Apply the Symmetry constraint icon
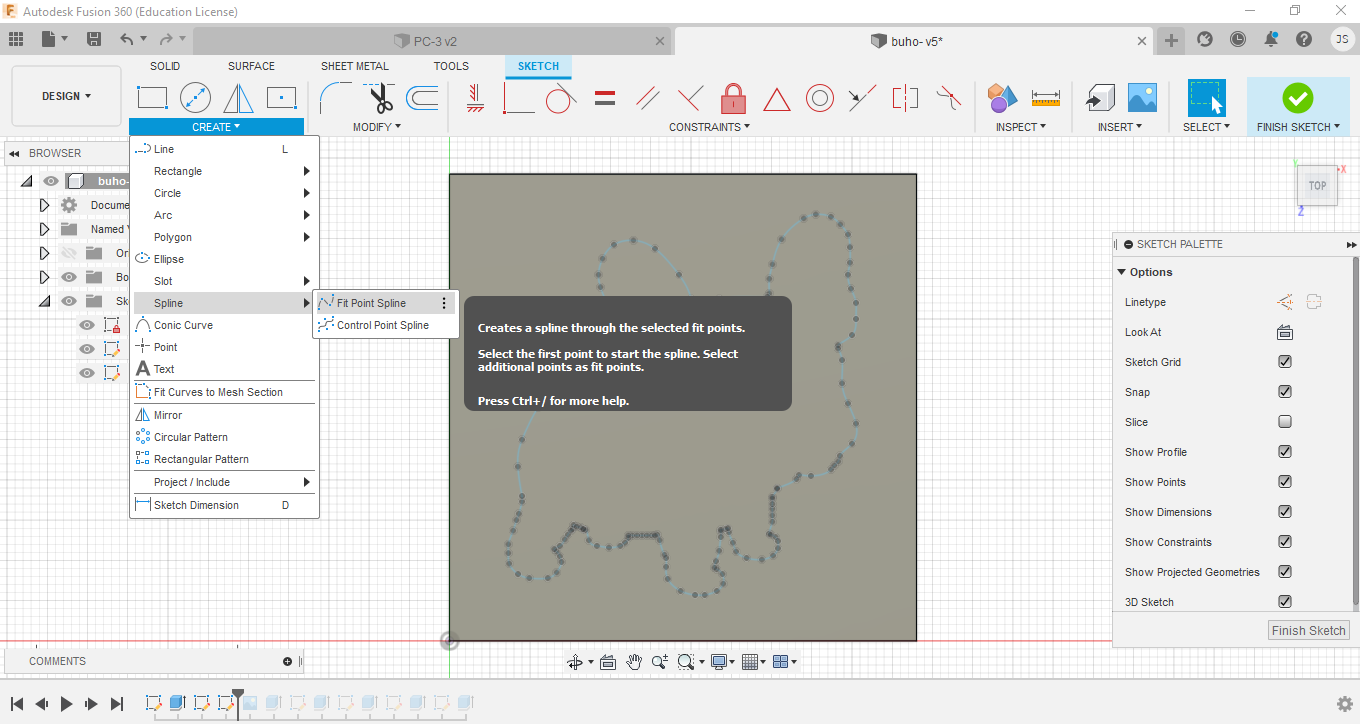The height and width of the screenshot is (724, 1360). tap(905, 98)
